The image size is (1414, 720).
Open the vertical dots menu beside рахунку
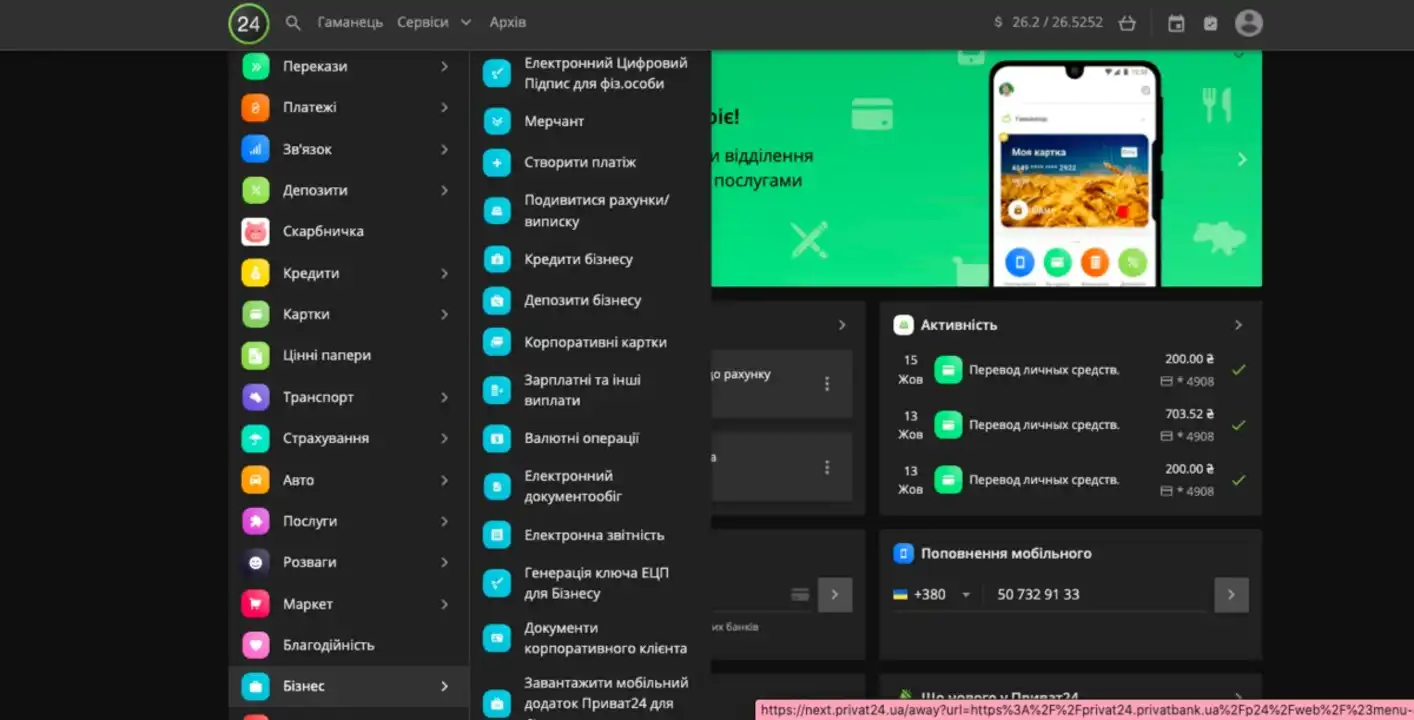(827, 383)
